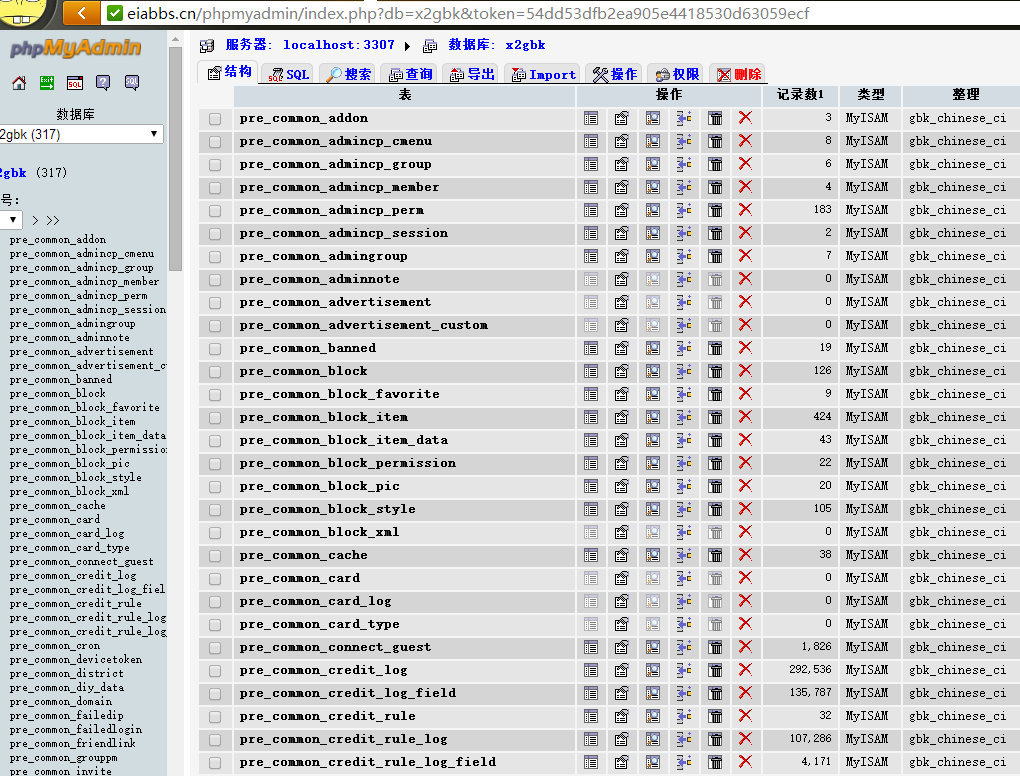1020x776 pixels.
Task: Tick checkbox for pre_common_block_xml
Action: coord(215,533)
